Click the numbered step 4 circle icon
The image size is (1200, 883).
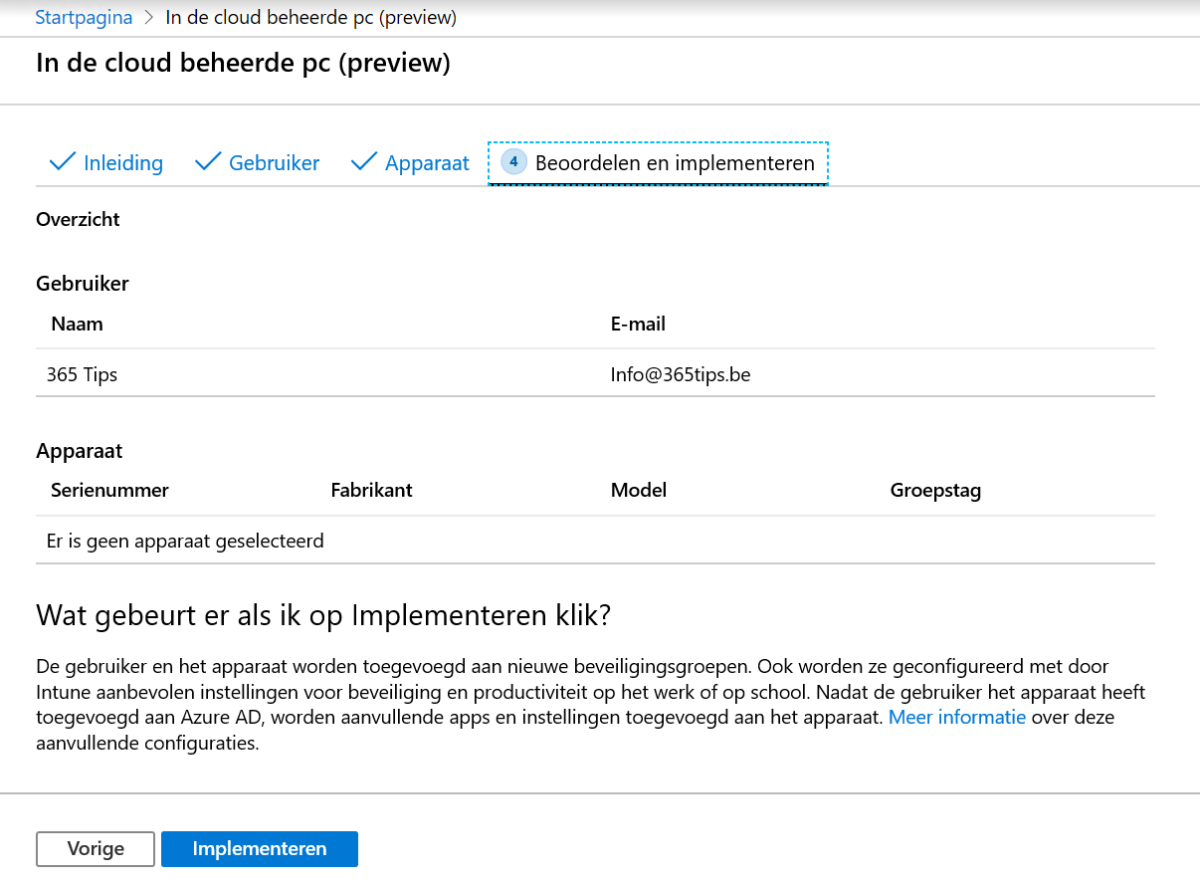tap(513, 161)
